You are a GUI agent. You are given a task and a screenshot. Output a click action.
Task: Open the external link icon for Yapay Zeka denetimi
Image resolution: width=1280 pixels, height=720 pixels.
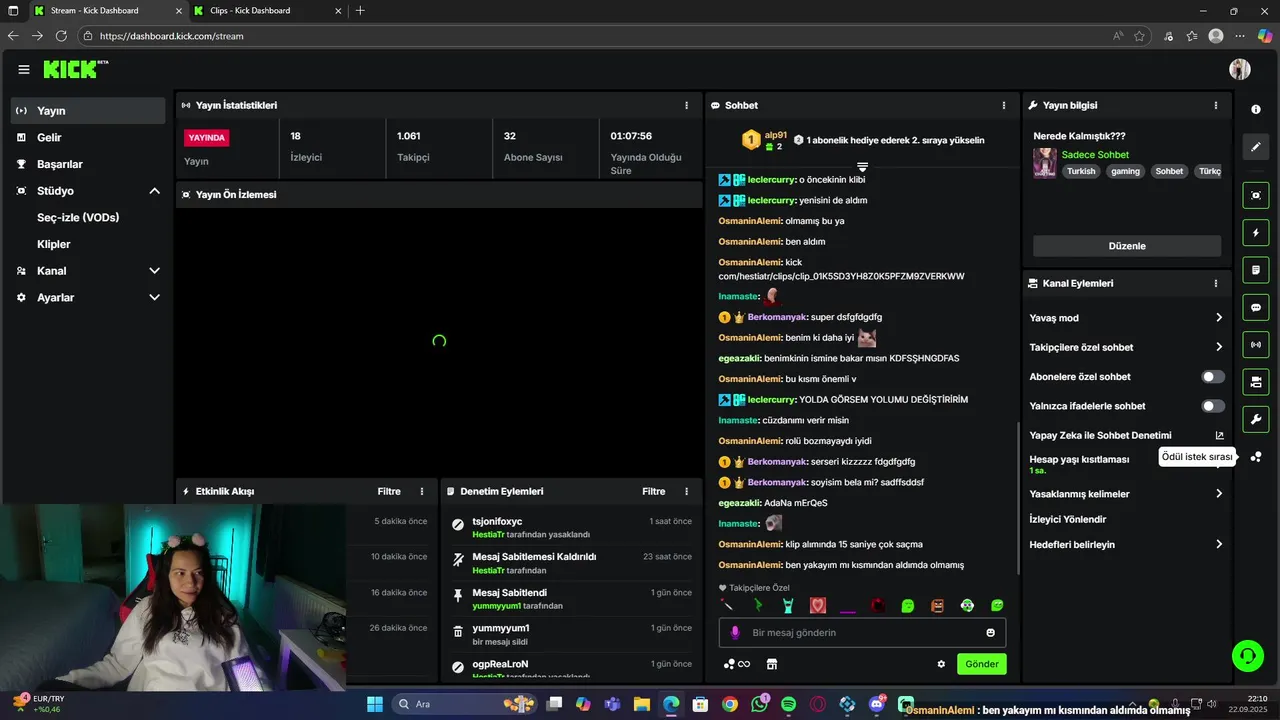[1219, 436]
